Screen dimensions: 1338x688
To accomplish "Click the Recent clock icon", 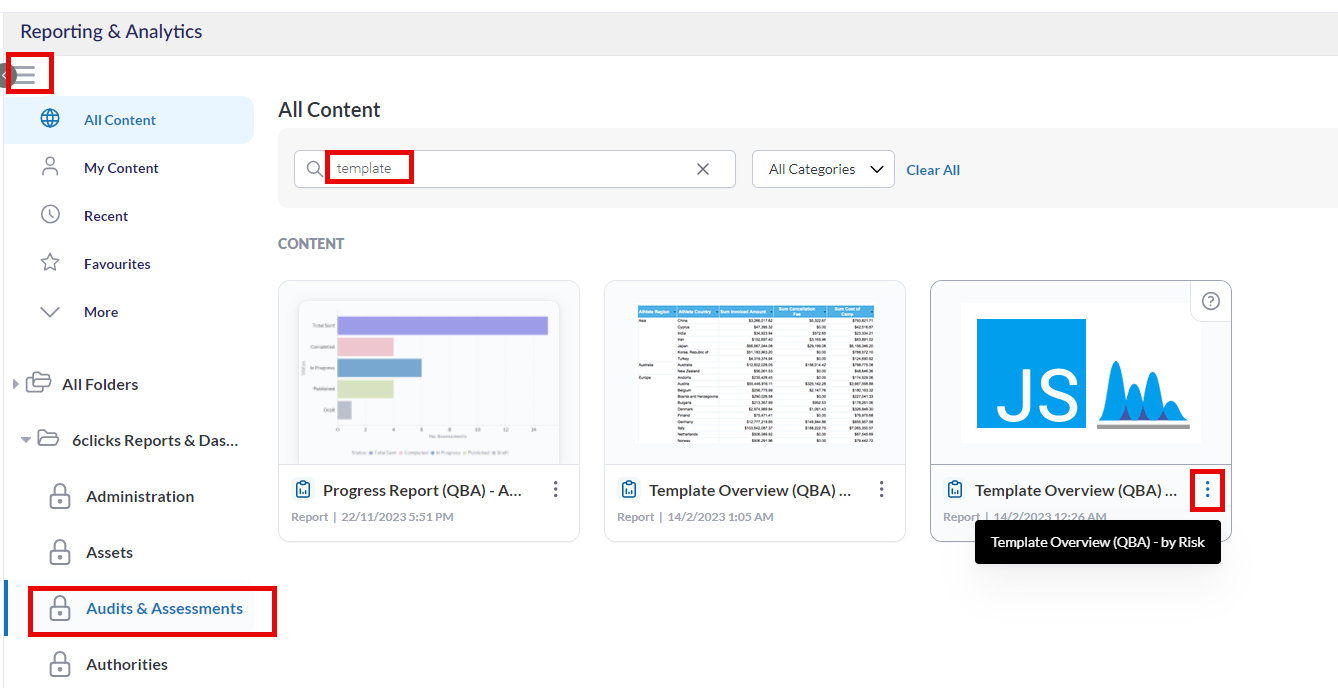I will (50, 215).
